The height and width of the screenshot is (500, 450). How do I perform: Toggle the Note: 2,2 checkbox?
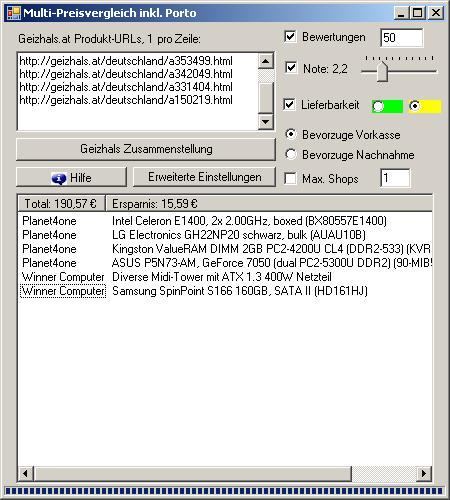[x=291, y=68]
